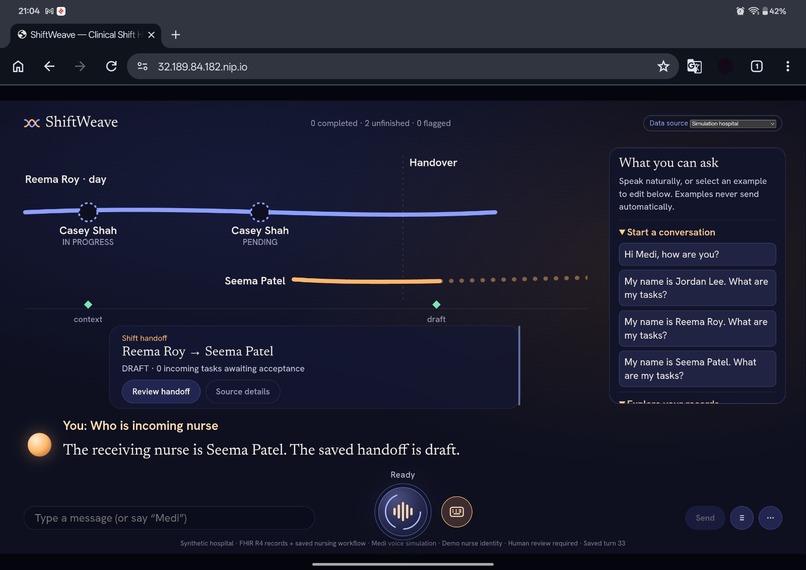Click the Reema Roy · day label
The height and width of the screenshot is (570, 806).
pyautogui.click(x=66, y=179)
